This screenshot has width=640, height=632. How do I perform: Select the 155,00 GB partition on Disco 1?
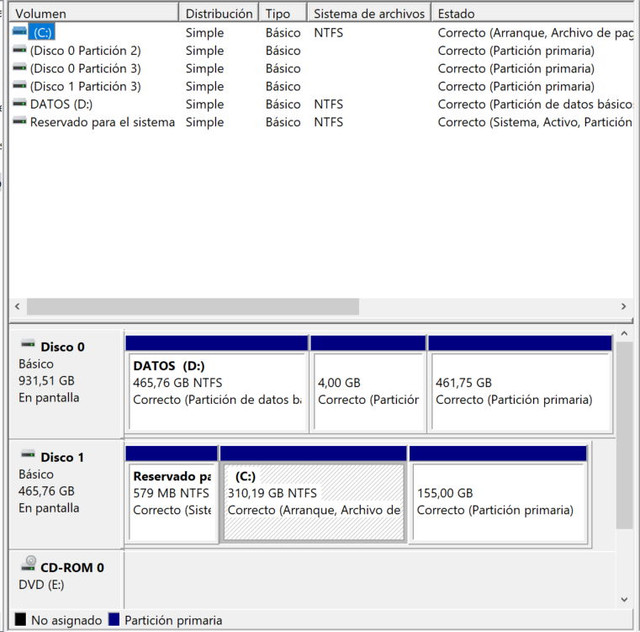498,494
